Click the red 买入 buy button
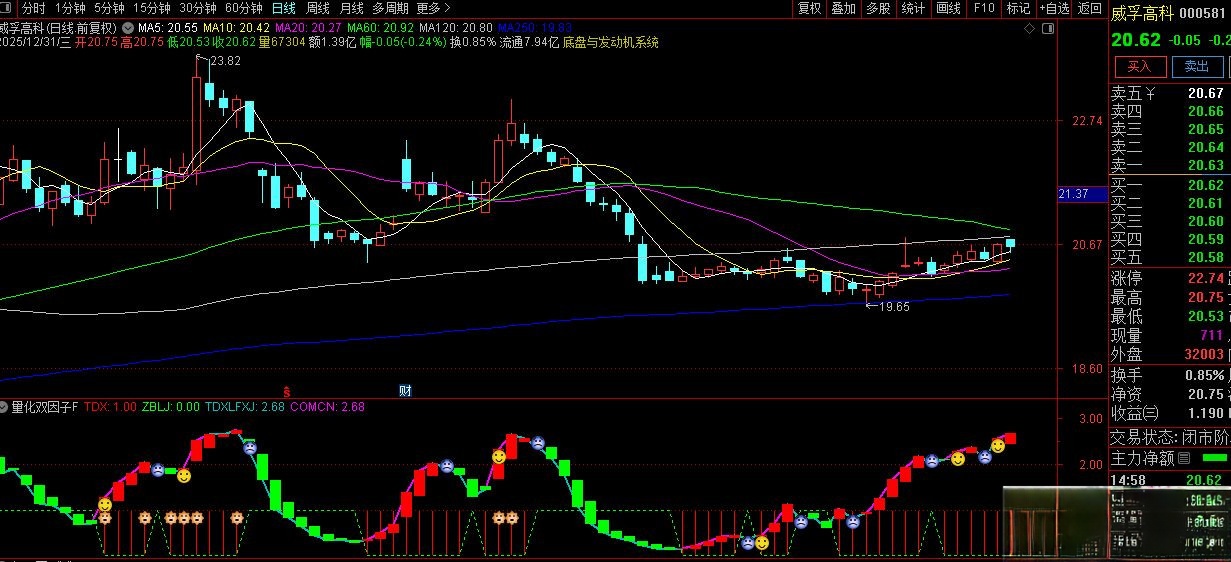 click(1140, 66)
